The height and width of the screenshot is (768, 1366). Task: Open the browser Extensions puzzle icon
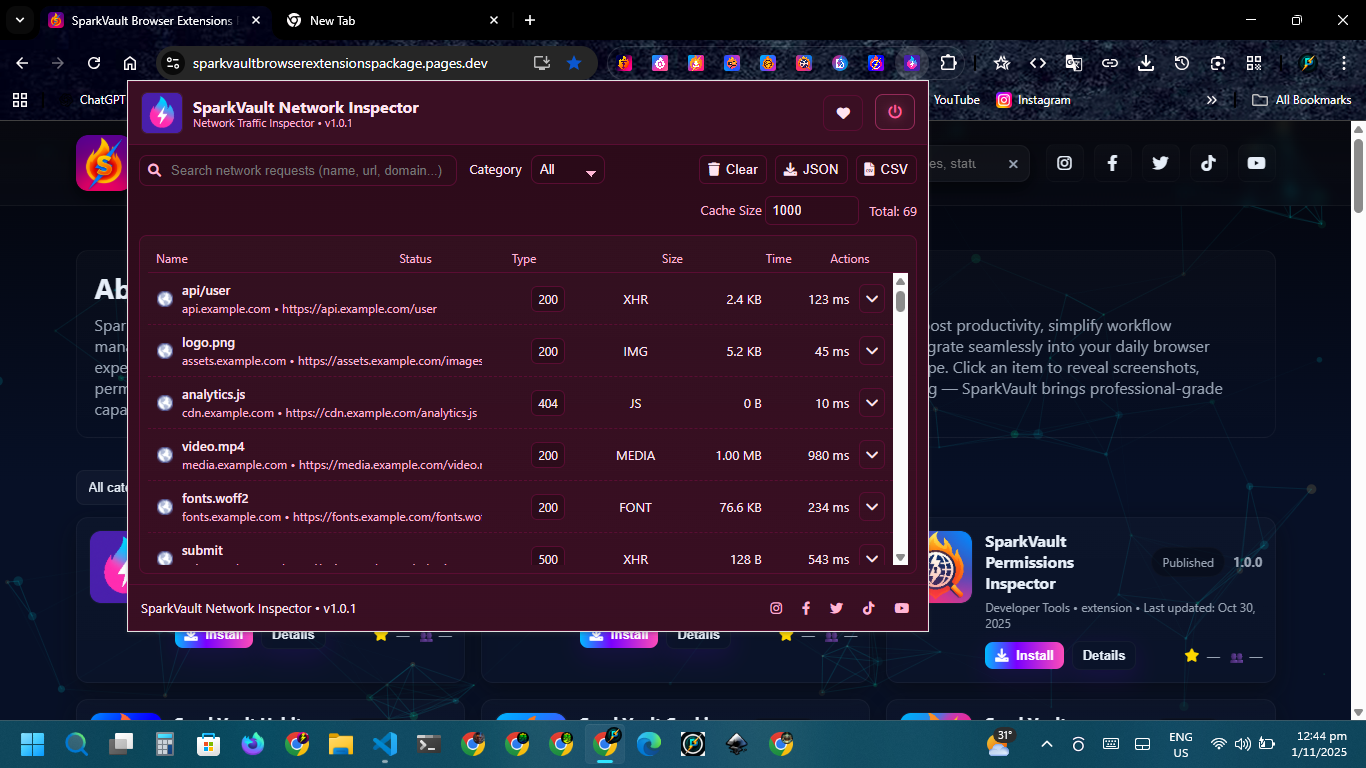(x=948, y=63)
